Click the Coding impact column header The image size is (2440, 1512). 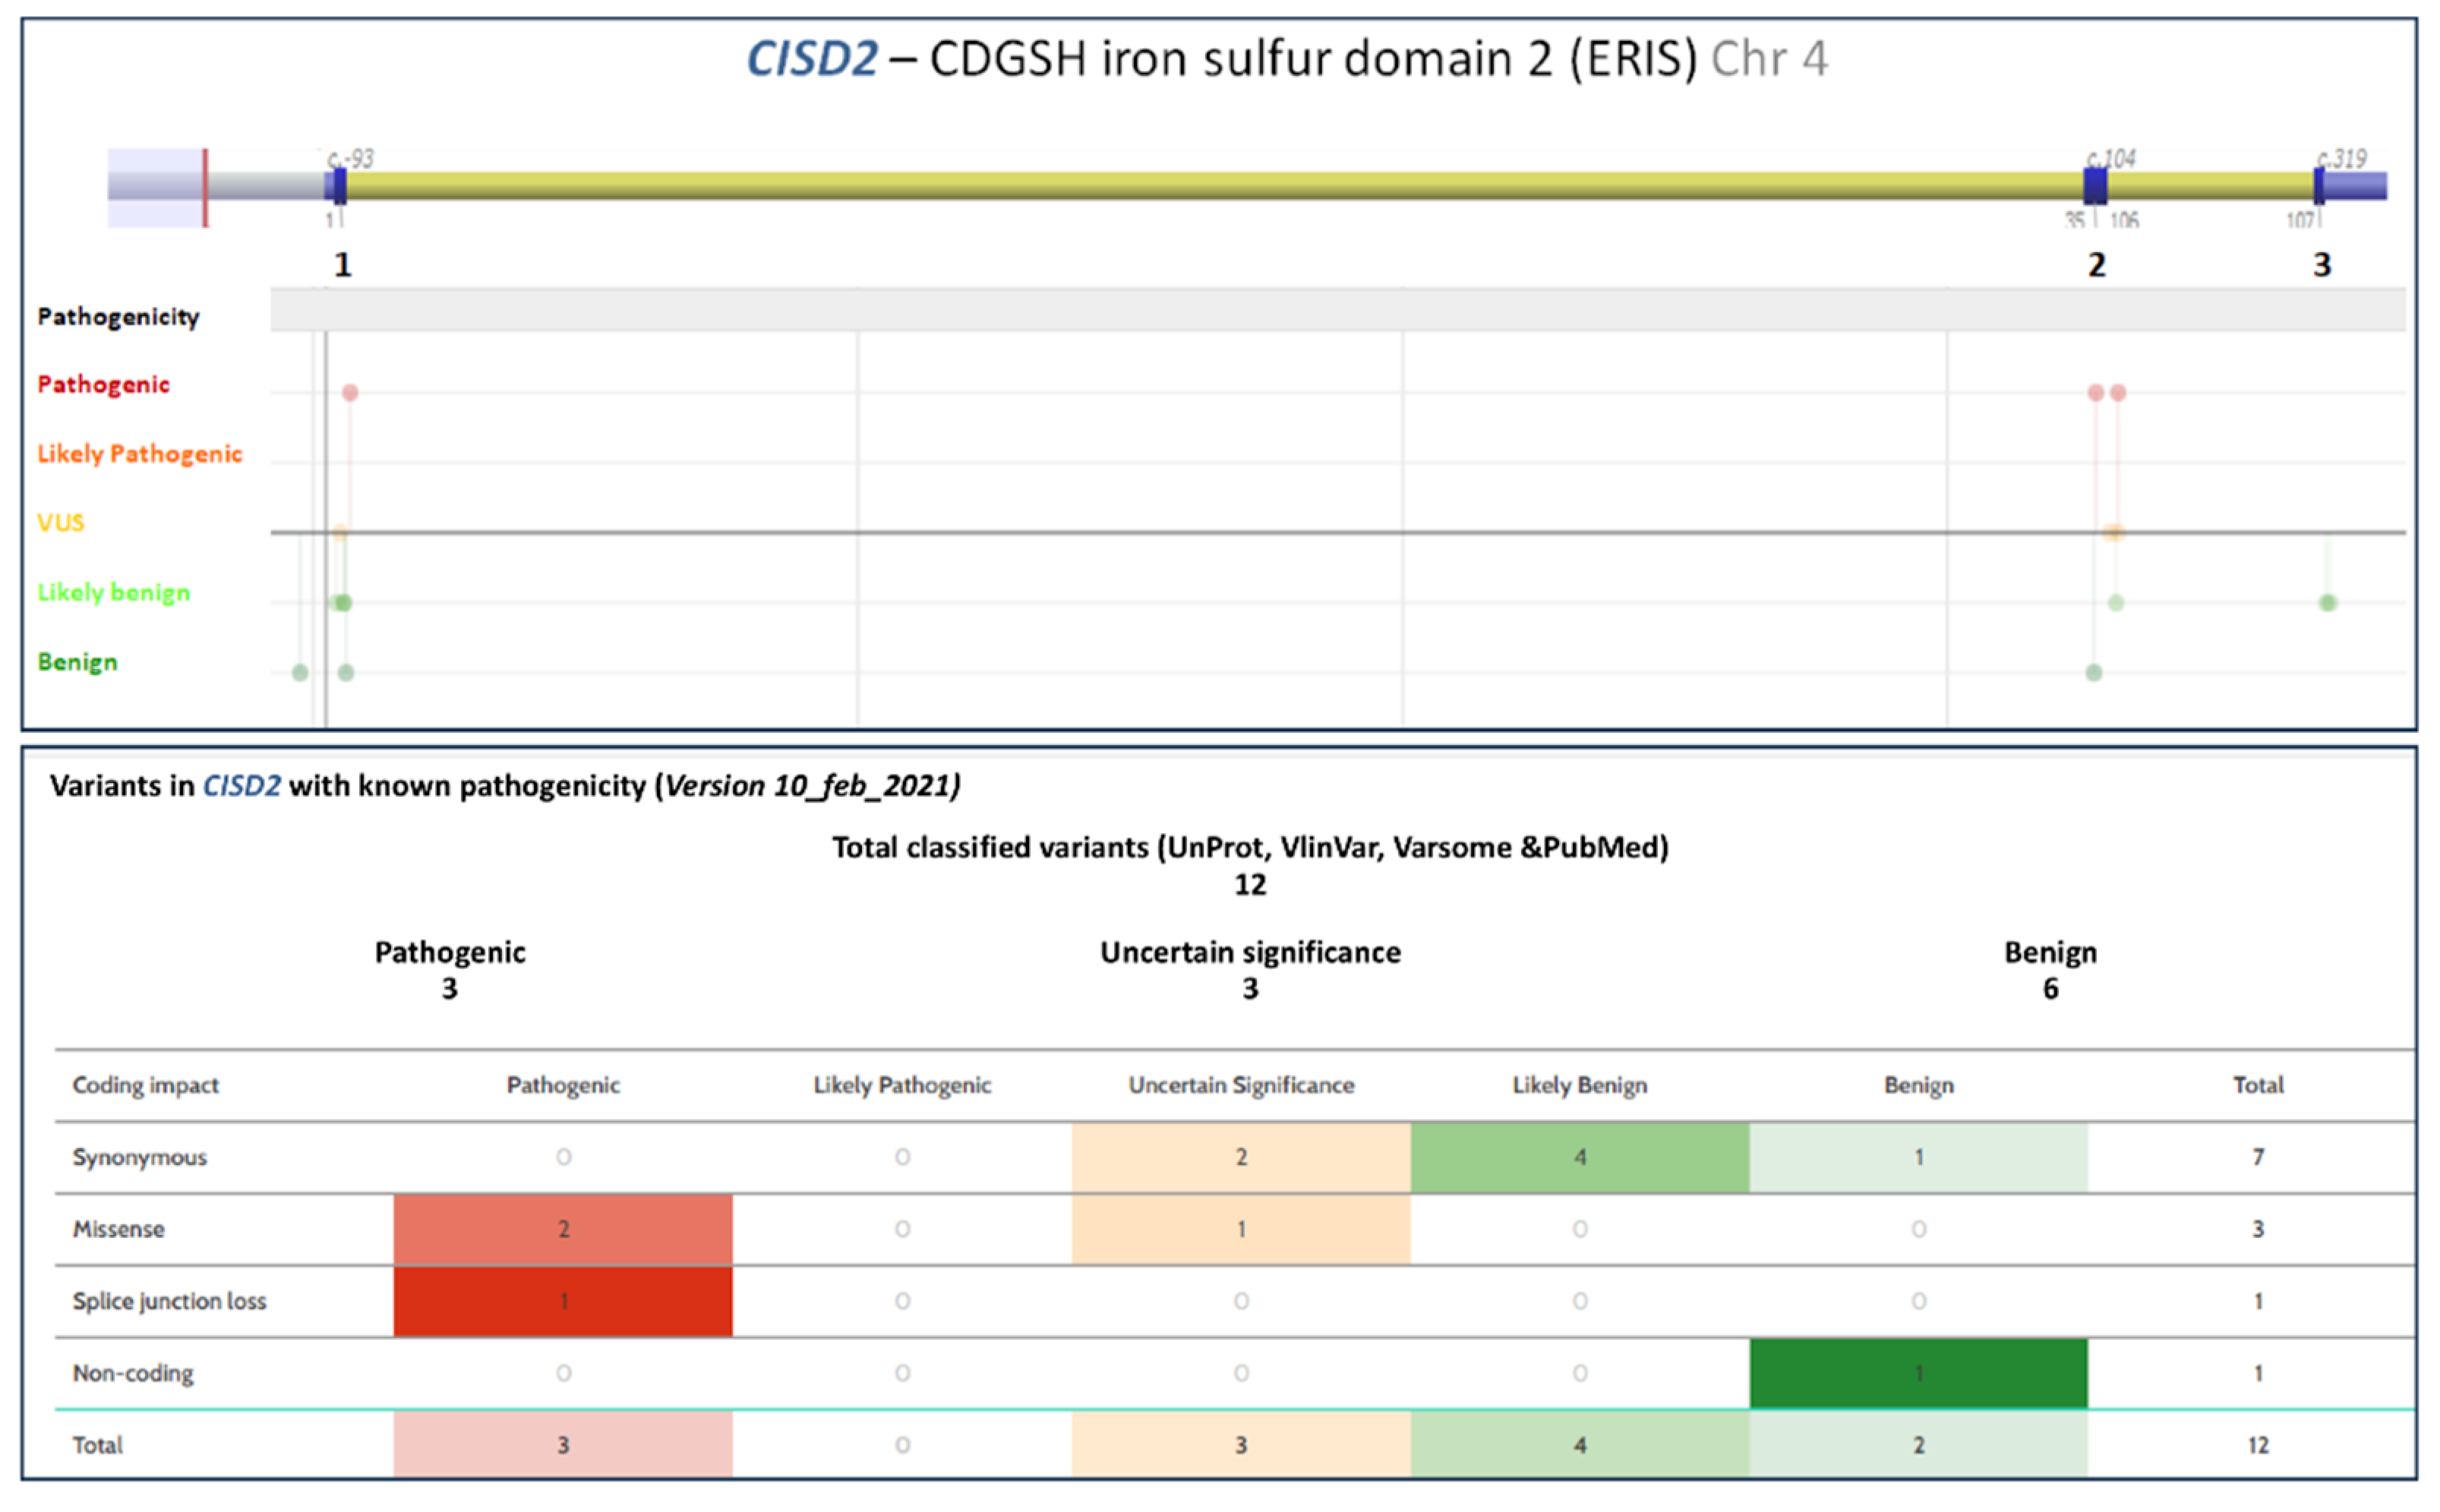click(x=145, y=1085)
